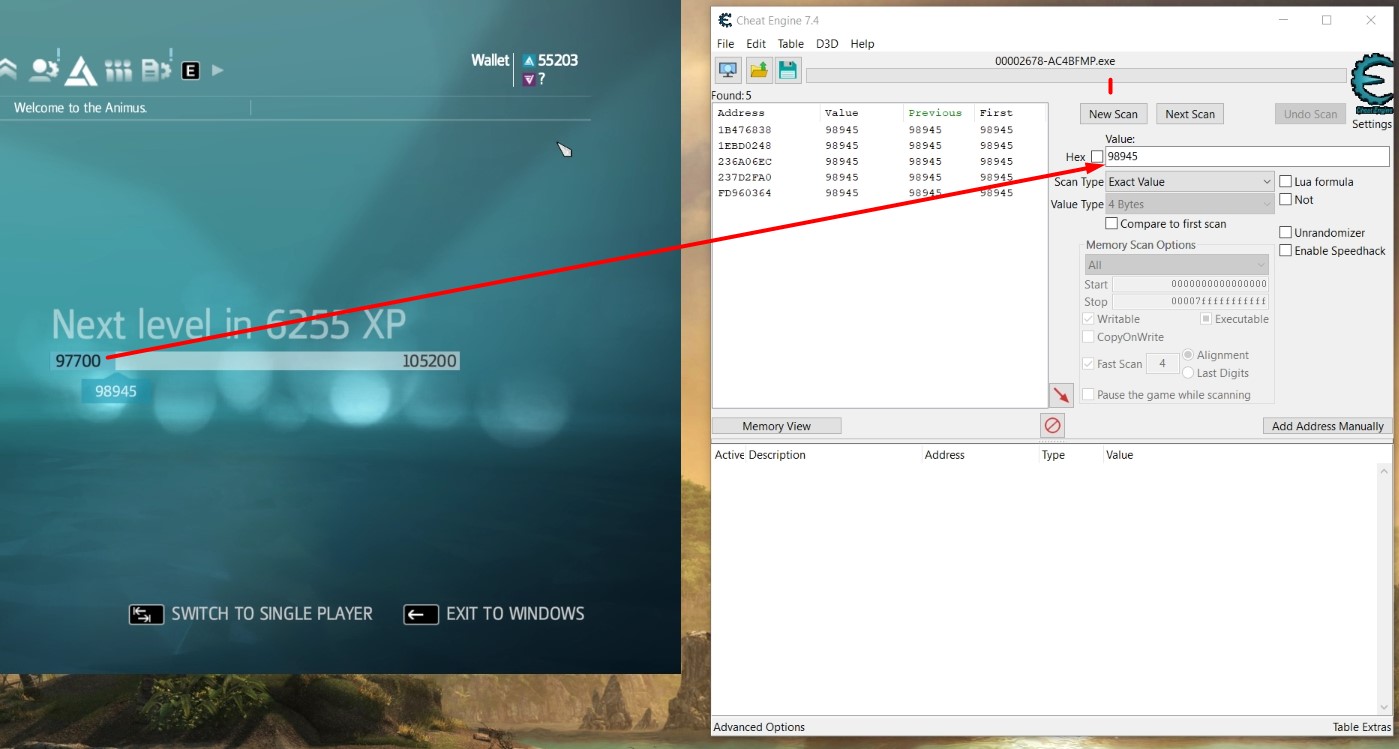Click the save floppy disk icon
The image size is (1399, 749).
(788, 69)
